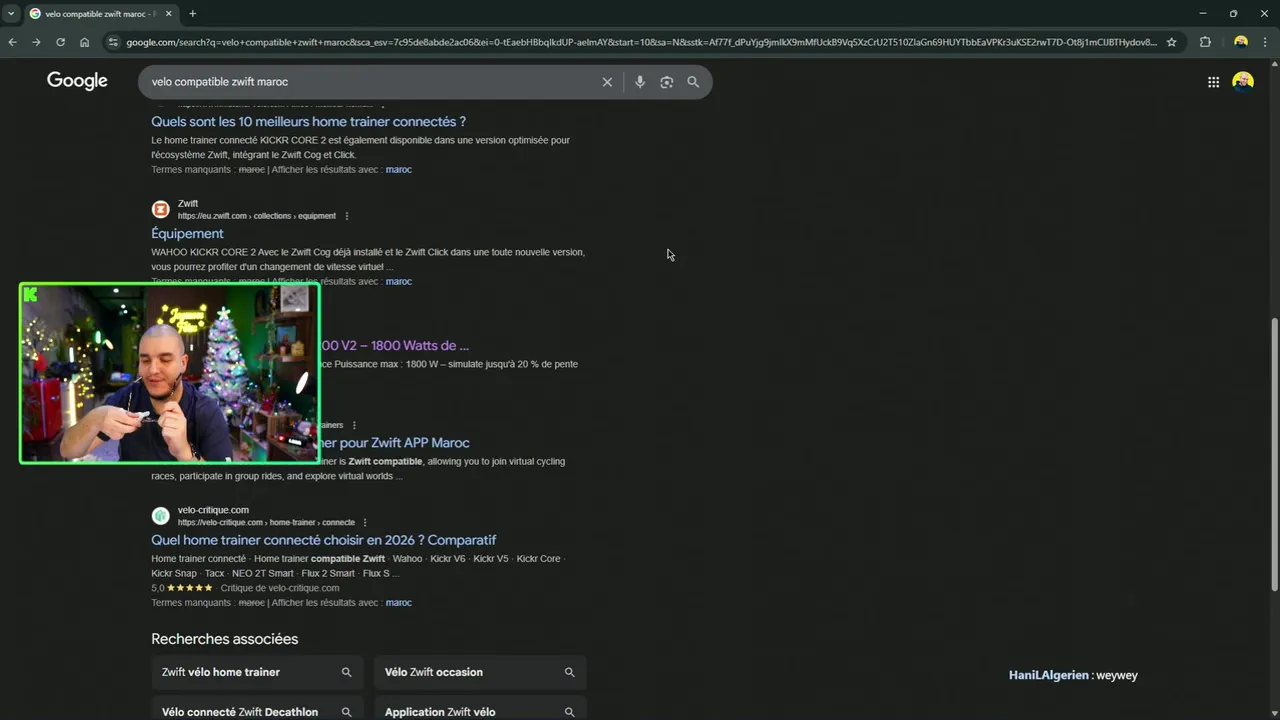
Task: Minimize the Chrome window
Action: click(1201, 13)
